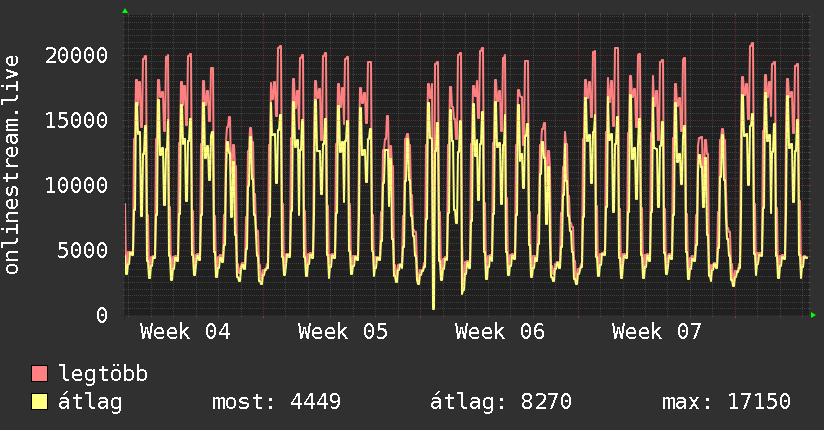824x430 pixels.
Task: Click the most: 4449 current value
Action: point(276,402)
